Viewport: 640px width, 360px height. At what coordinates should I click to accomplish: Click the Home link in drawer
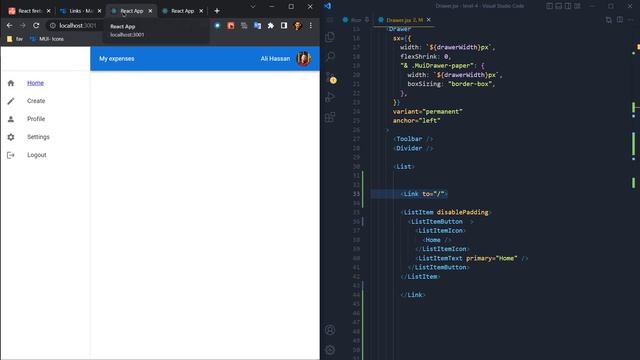pos(36,83)
